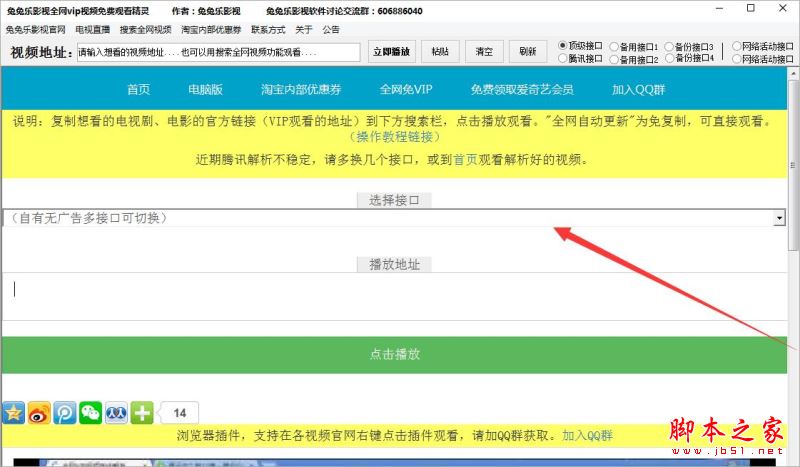This screenshot has width=800, height=467.
Task: Open the 电视直播 menu
Action: tap(92, 30)
